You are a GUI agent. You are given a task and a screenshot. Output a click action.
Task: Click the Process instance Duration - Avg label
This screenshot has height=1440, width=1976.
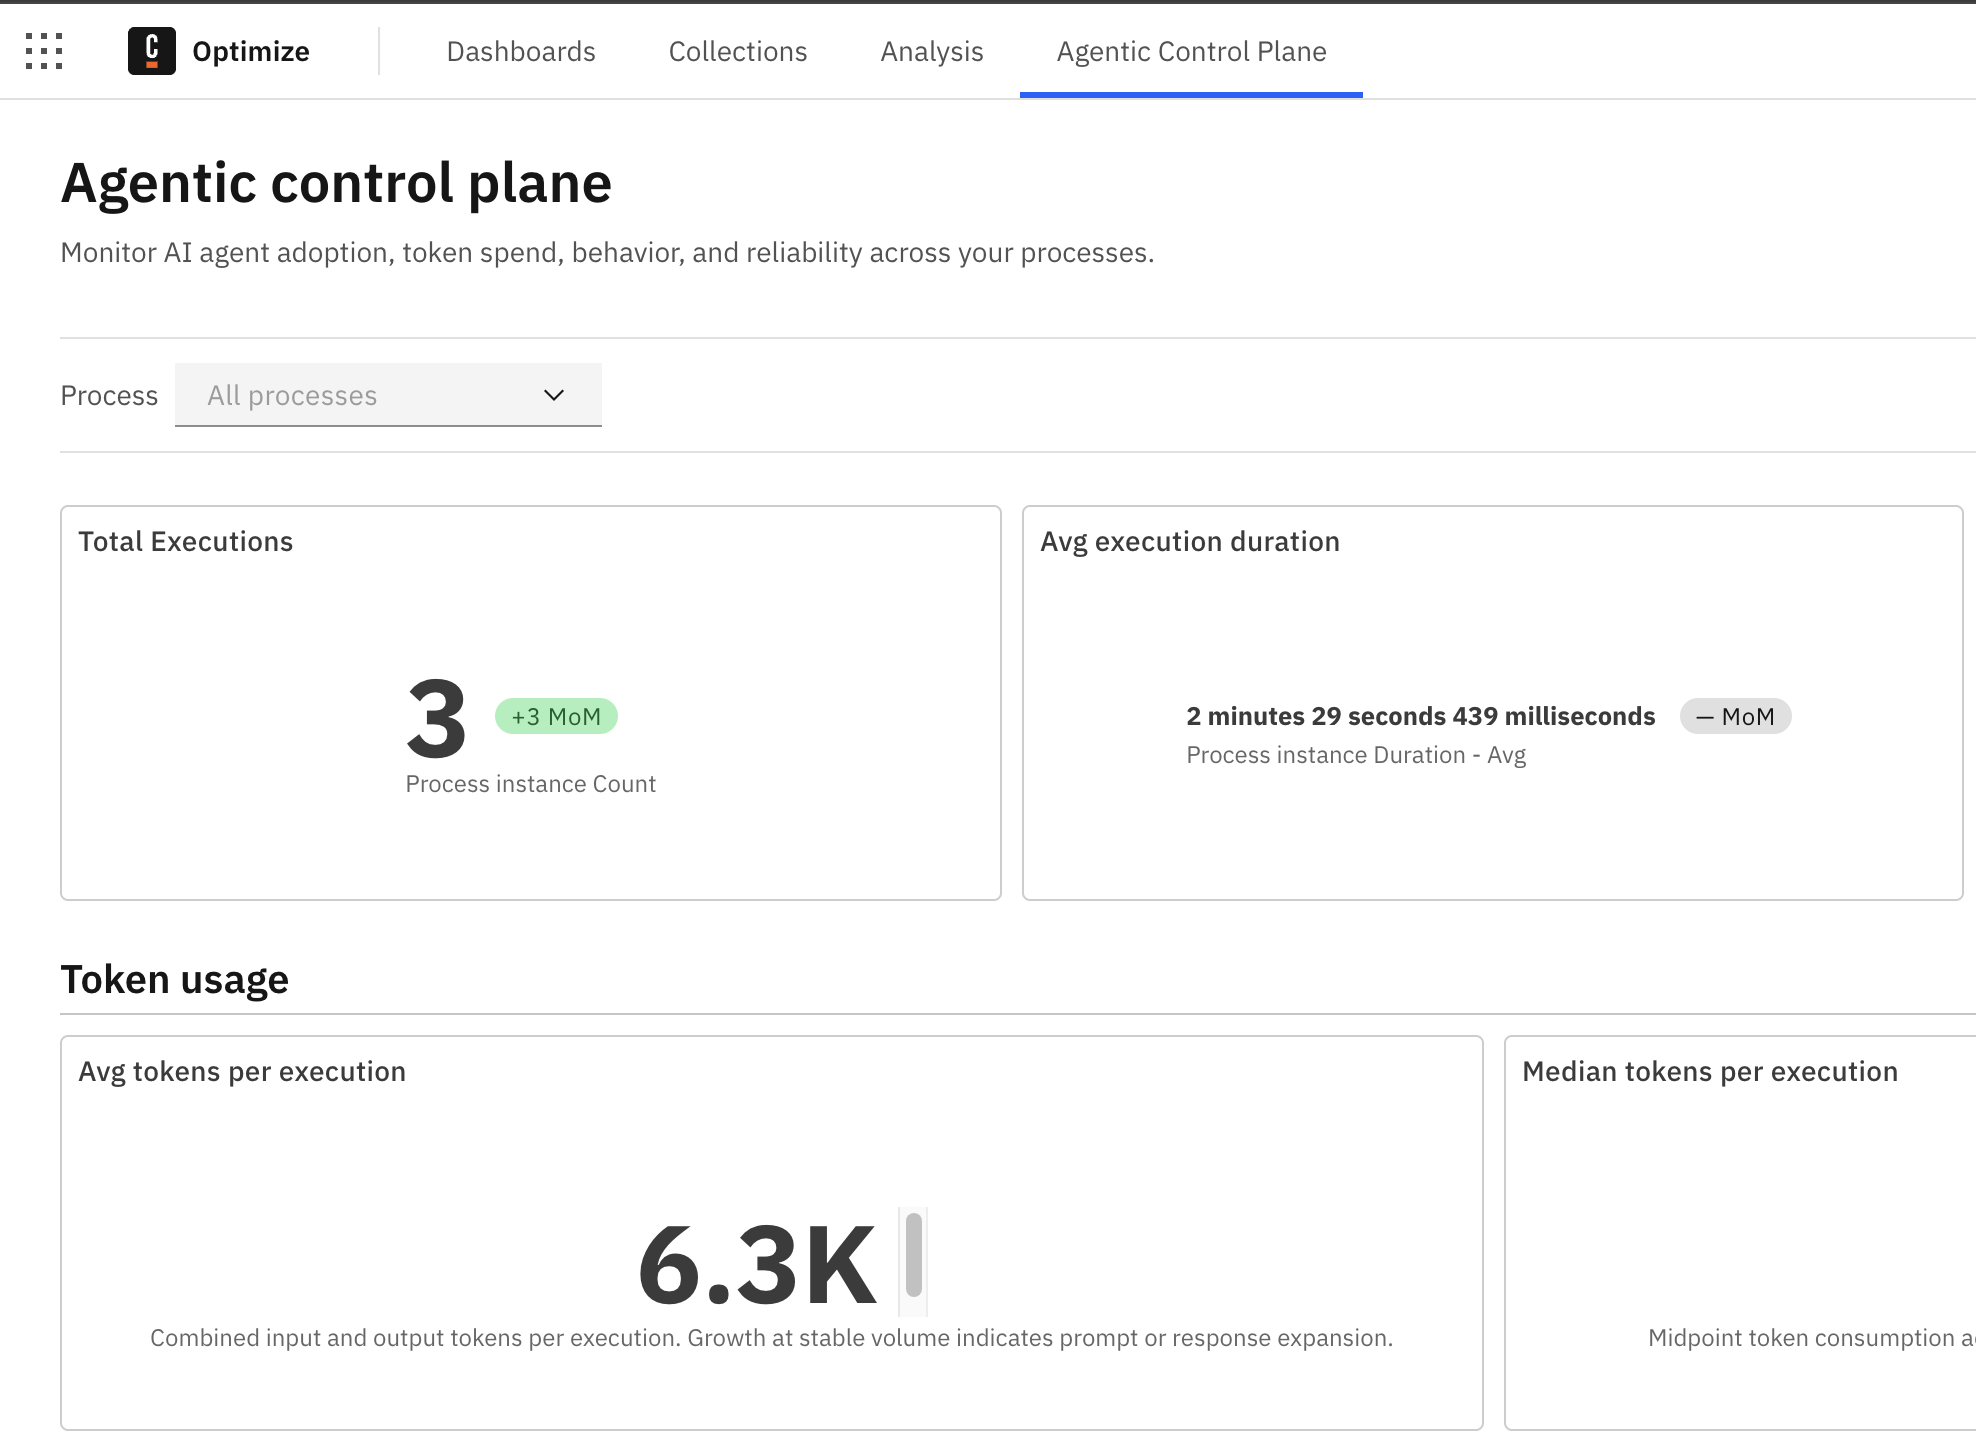(1356, 755)
